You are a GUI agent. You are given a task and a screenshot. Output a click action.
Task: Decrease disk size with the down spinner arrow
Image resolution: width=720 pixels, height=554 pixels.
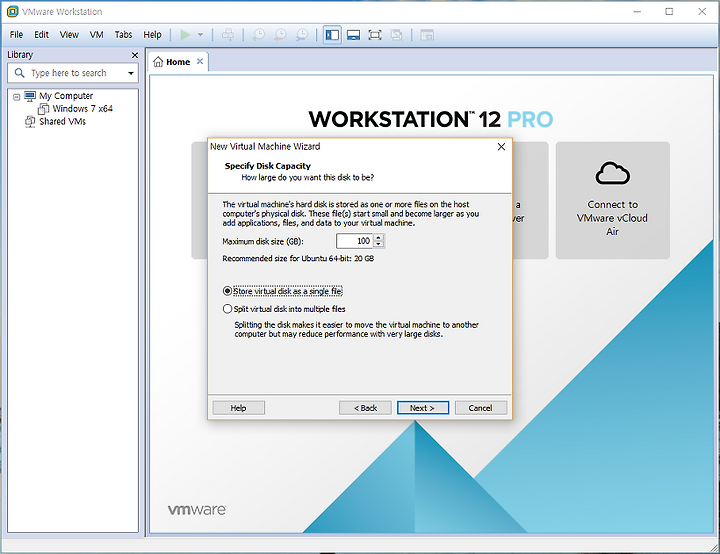[x=378, y=244]
